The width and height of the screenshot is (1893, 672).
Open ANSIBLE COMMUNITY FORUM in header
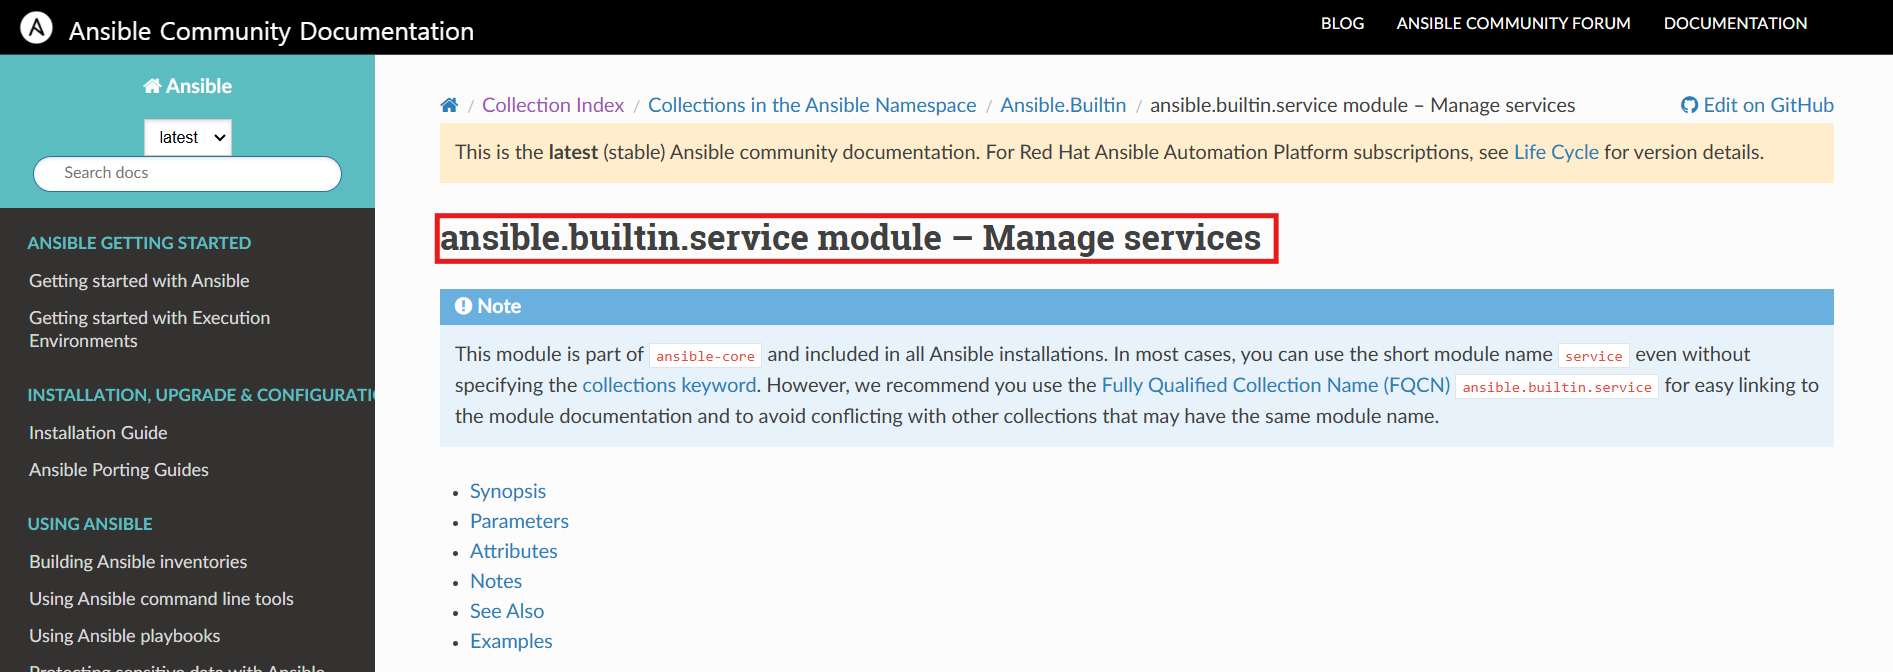1513,23
